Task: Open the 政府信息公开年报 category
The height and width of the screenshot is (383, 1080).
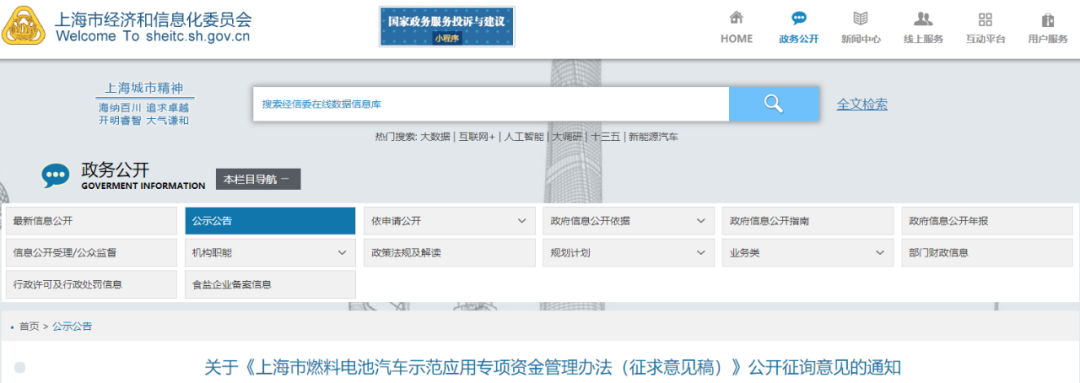Action: 987,221
